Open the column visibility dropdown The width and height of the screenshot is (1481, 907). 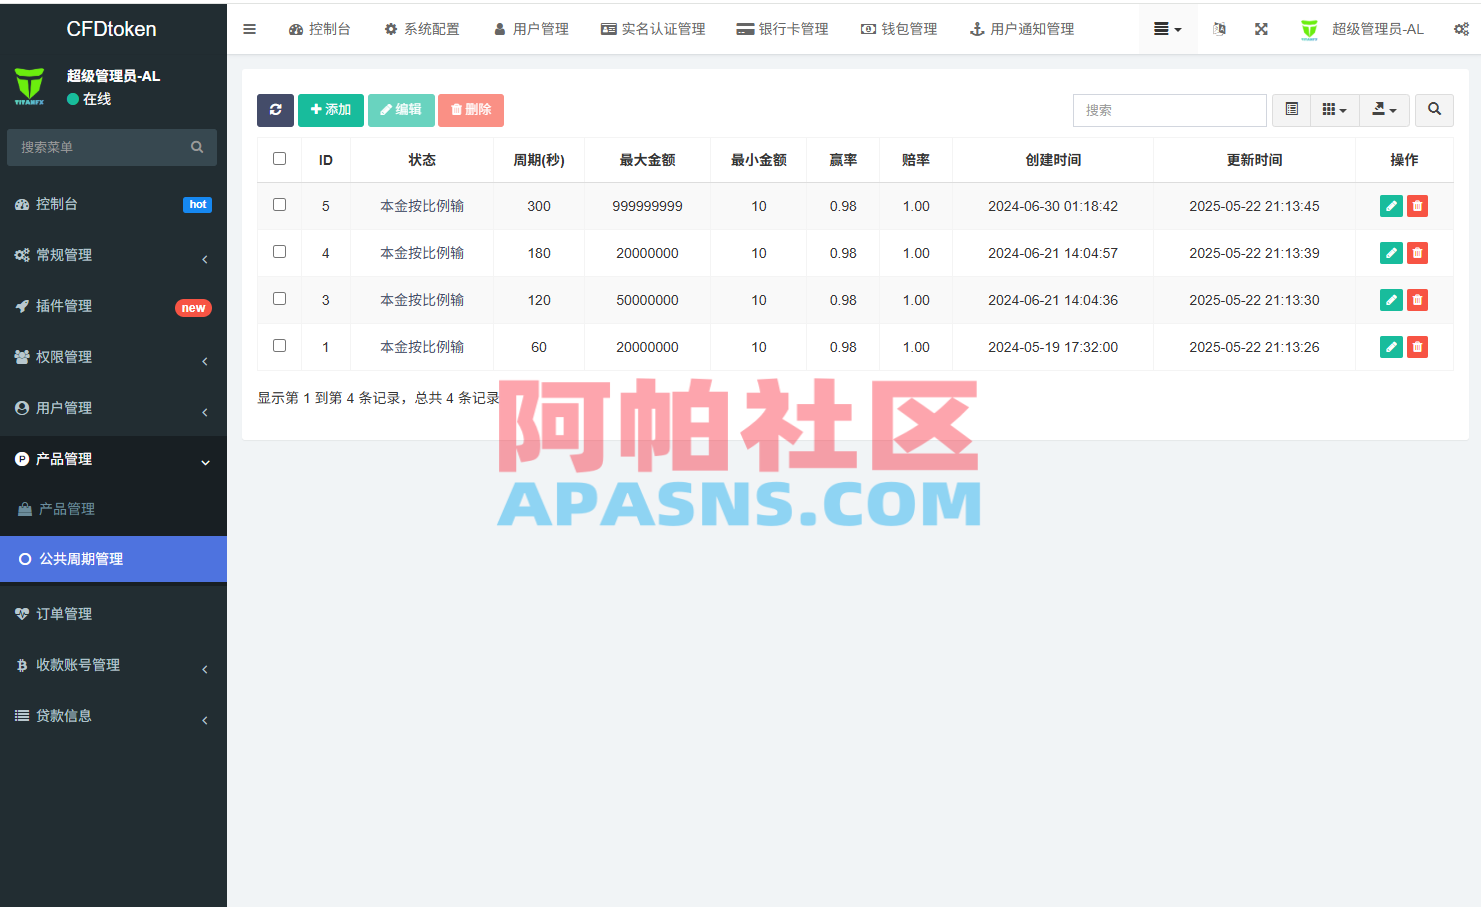[x=1335, y=110]
